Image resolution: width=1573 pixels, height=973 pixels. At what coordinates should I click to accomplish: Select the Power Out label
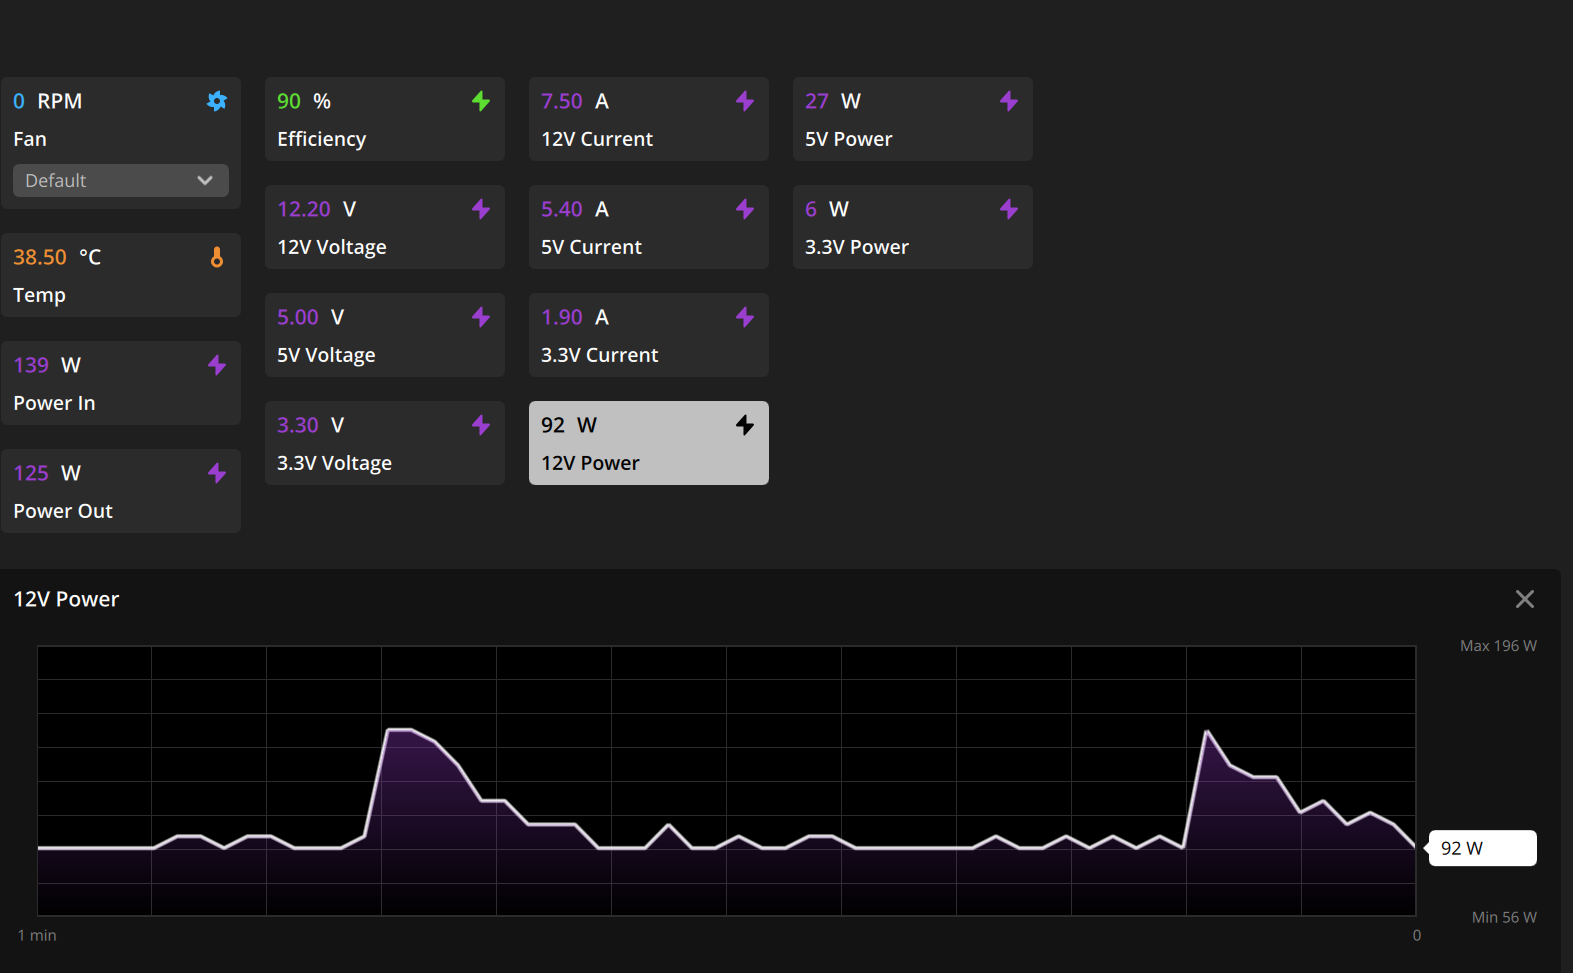63,511
